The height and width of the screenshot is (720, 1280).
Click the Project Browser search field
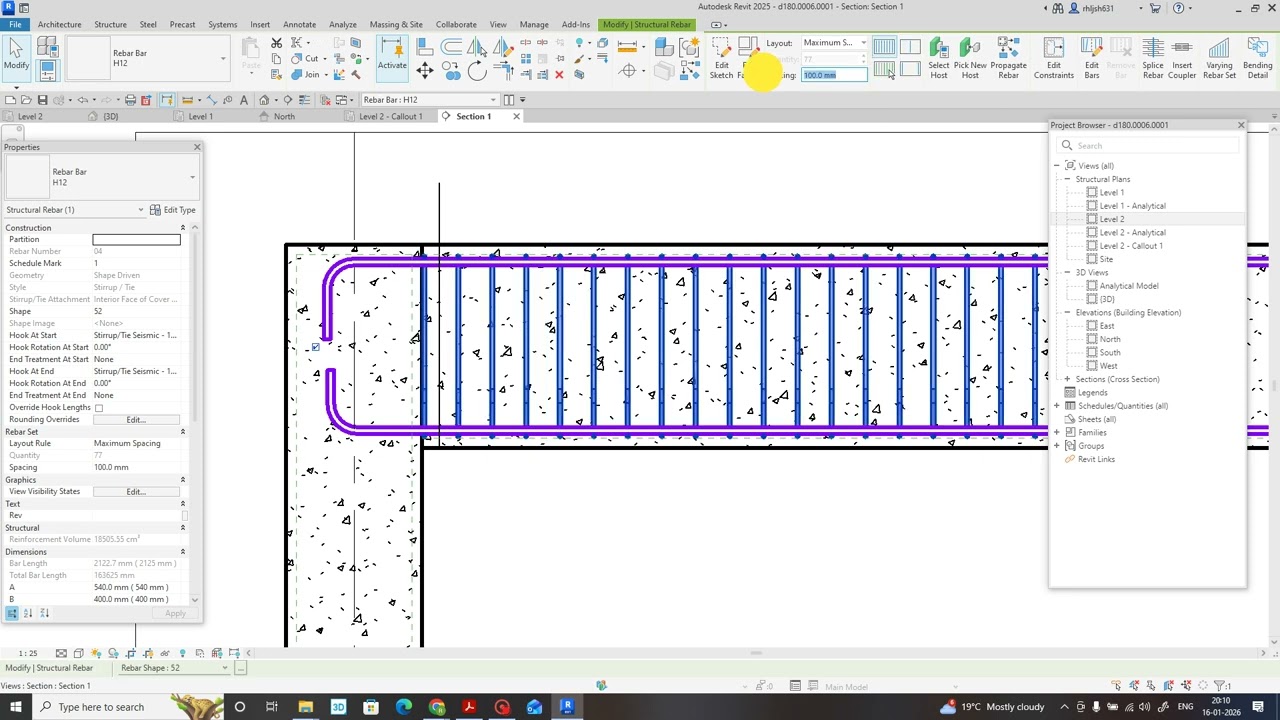point(1147,146)
